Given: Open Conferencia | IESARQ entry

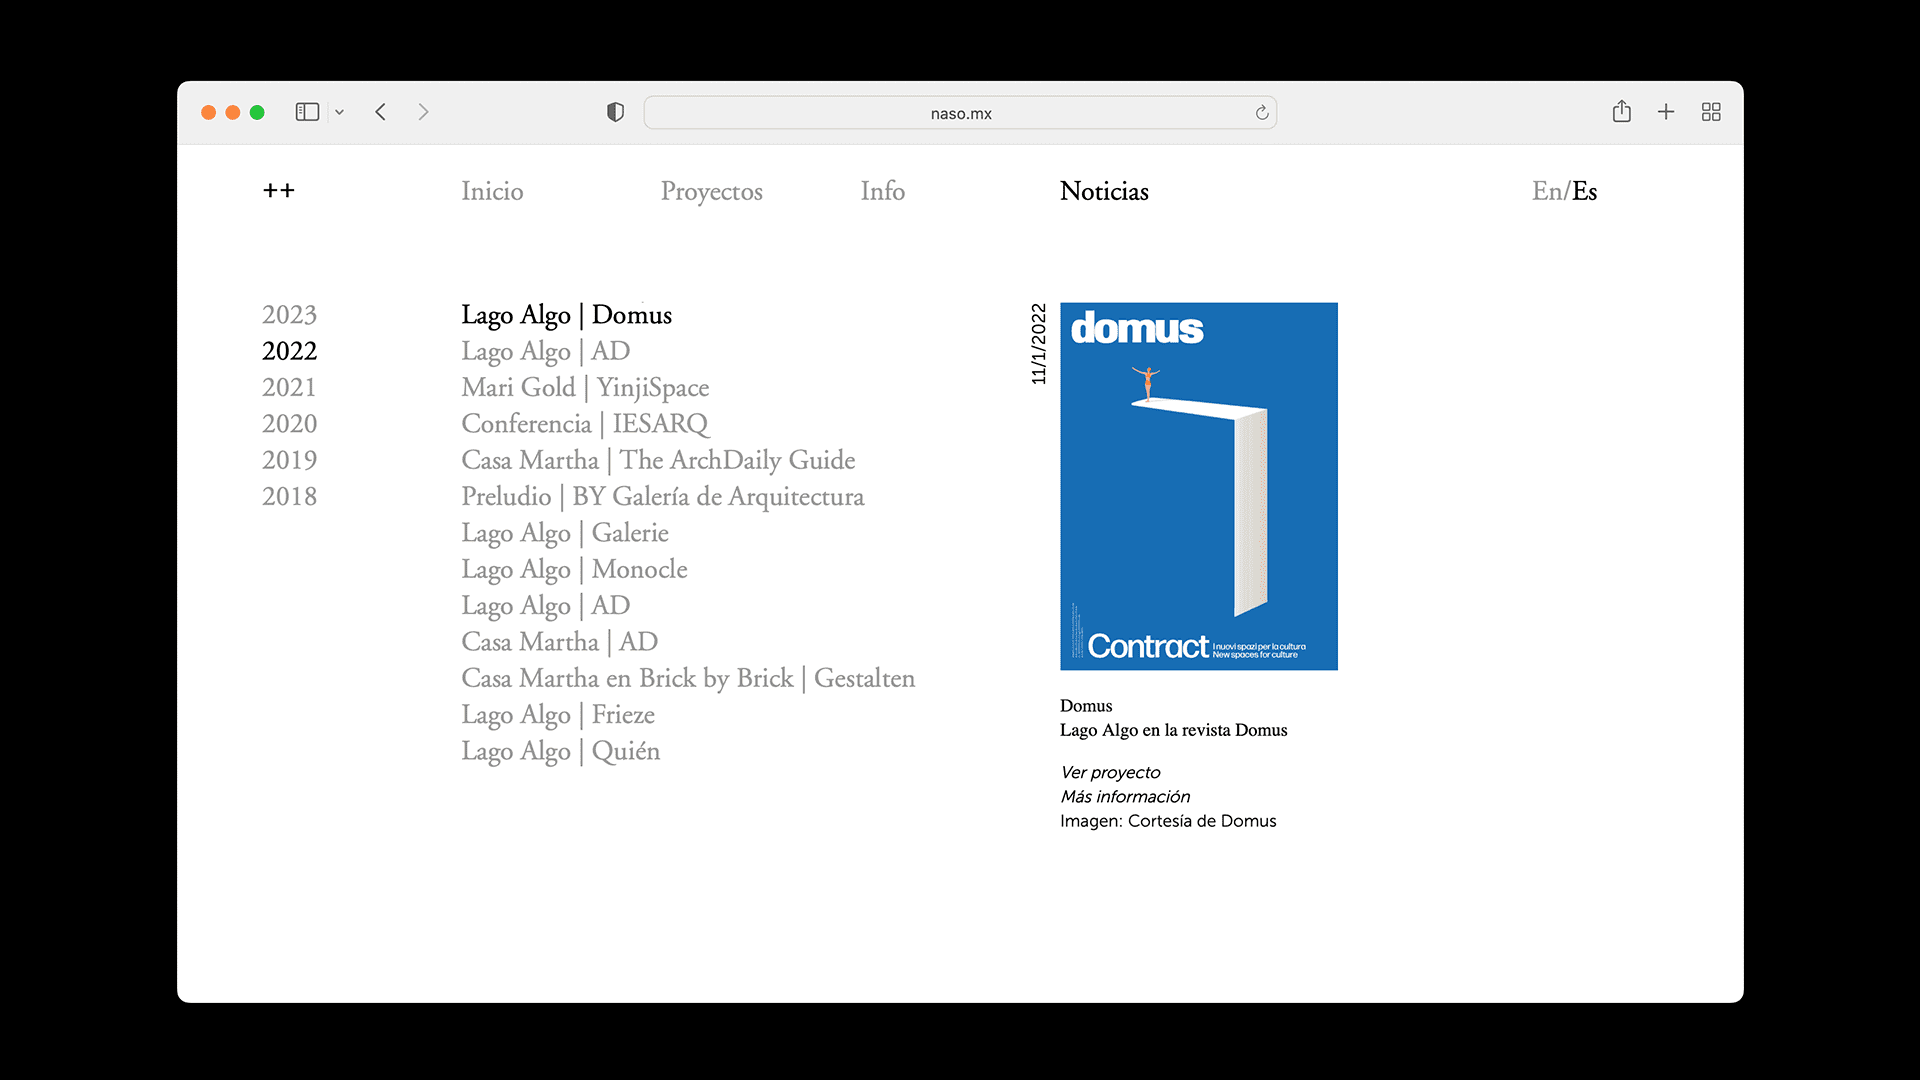Looking at the screenshot, I should (x=585, y=424).
